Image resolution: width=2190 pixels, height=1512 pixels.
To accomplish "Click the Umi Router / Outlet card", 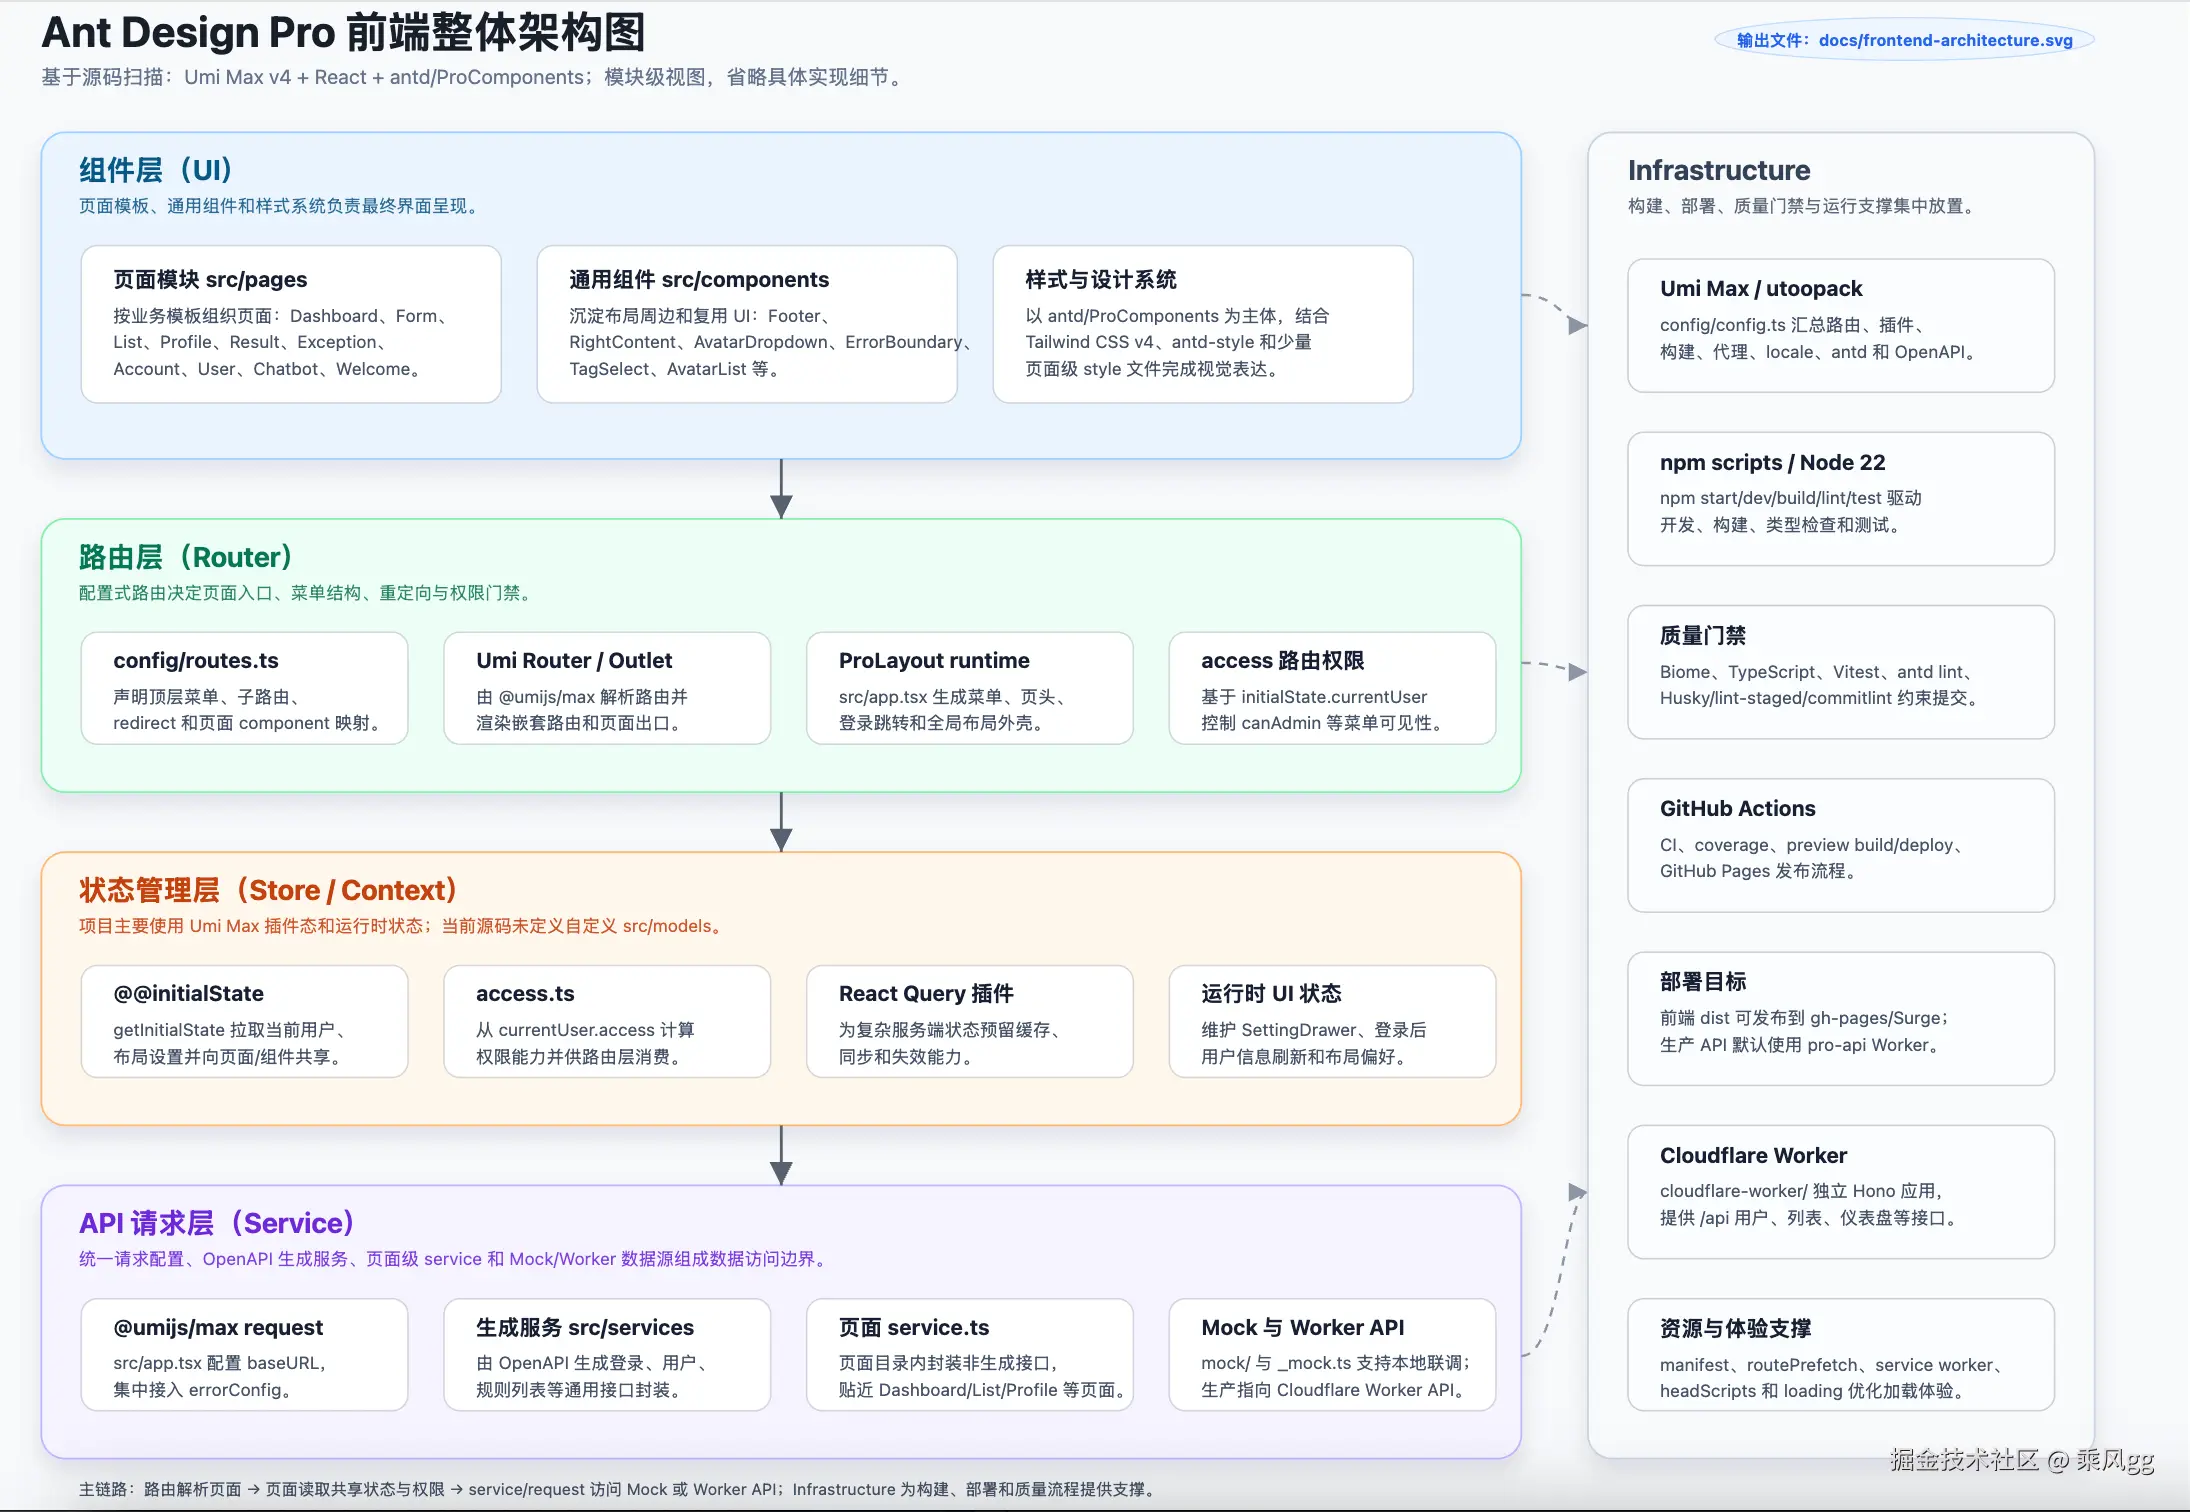I will 607,688.
